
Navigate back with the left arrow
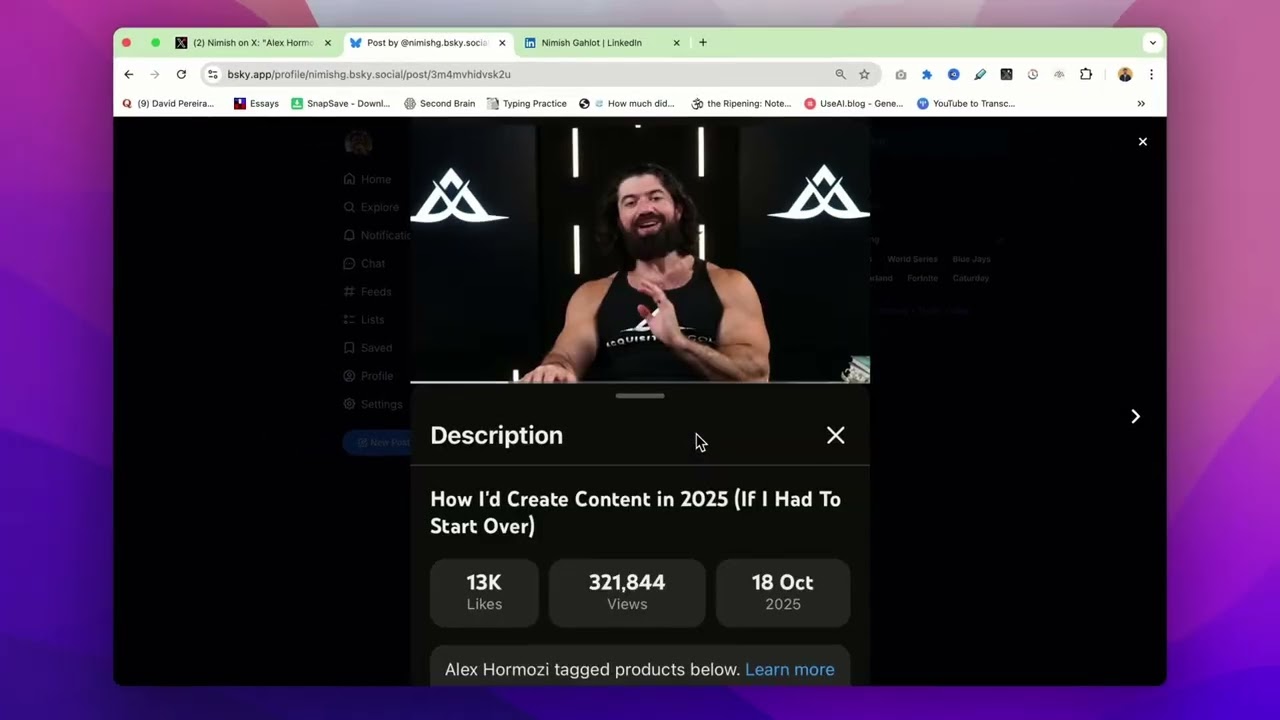click(129, 74)
